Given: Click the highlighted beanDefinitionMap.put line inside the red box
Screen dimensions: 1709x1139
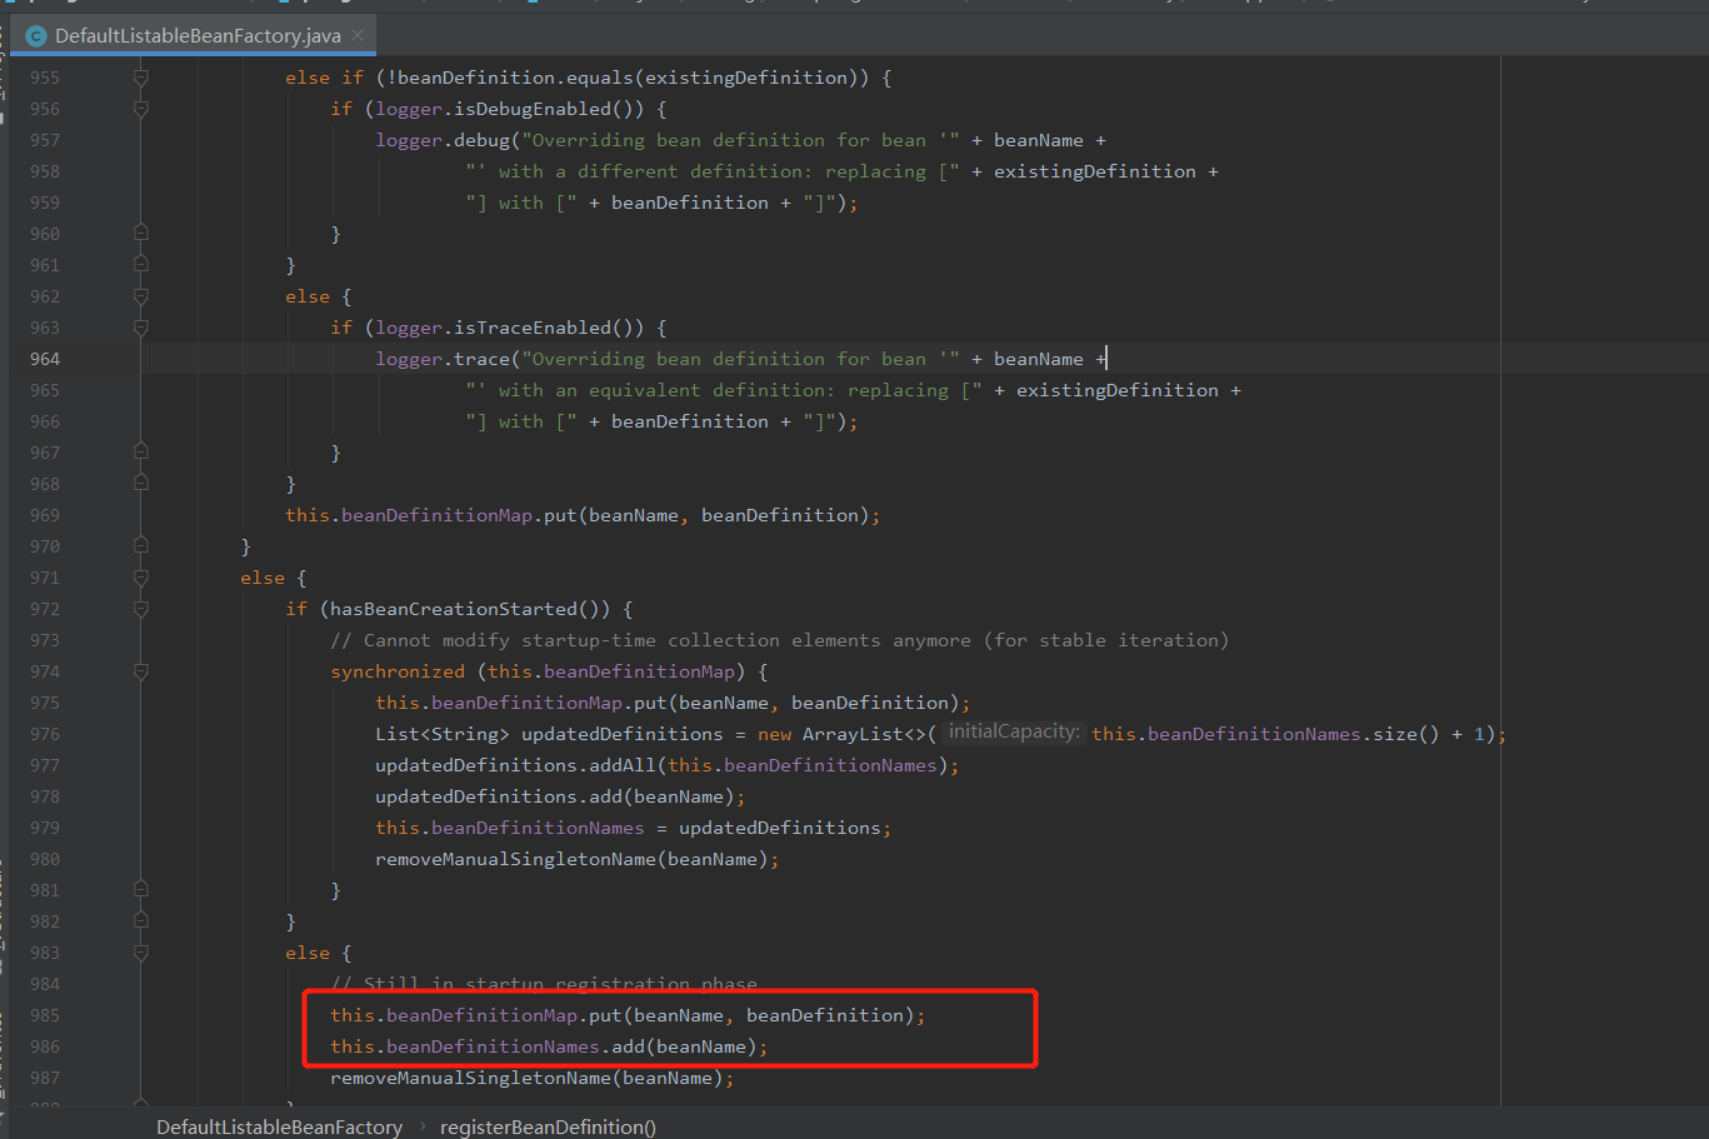Looking at the screenshot, I should pos(627,1014).
